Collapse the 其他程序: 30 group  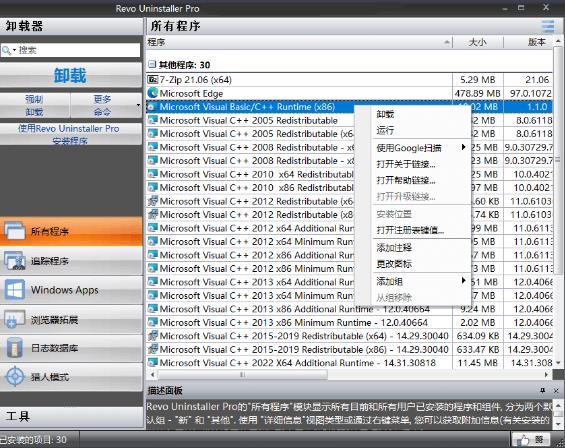click(152, 65)
